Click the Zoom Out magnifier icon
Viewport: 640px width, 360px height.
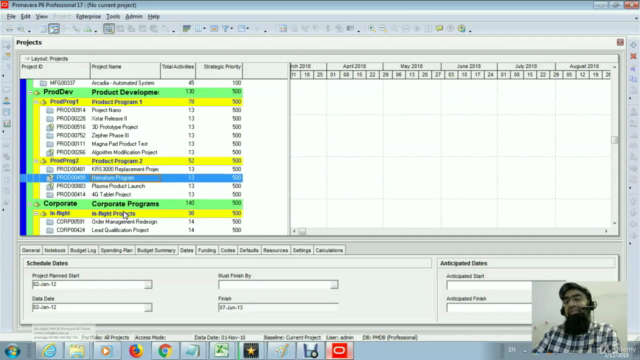pos(383,29)
